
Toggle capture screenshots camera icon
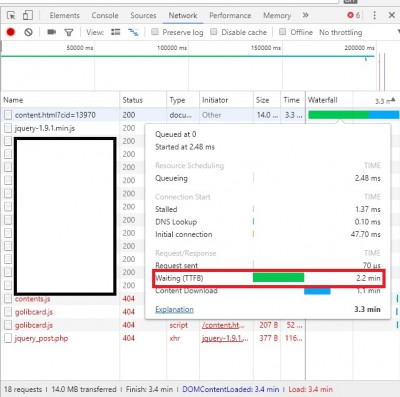pyautogui.click(x=51, y=32)
